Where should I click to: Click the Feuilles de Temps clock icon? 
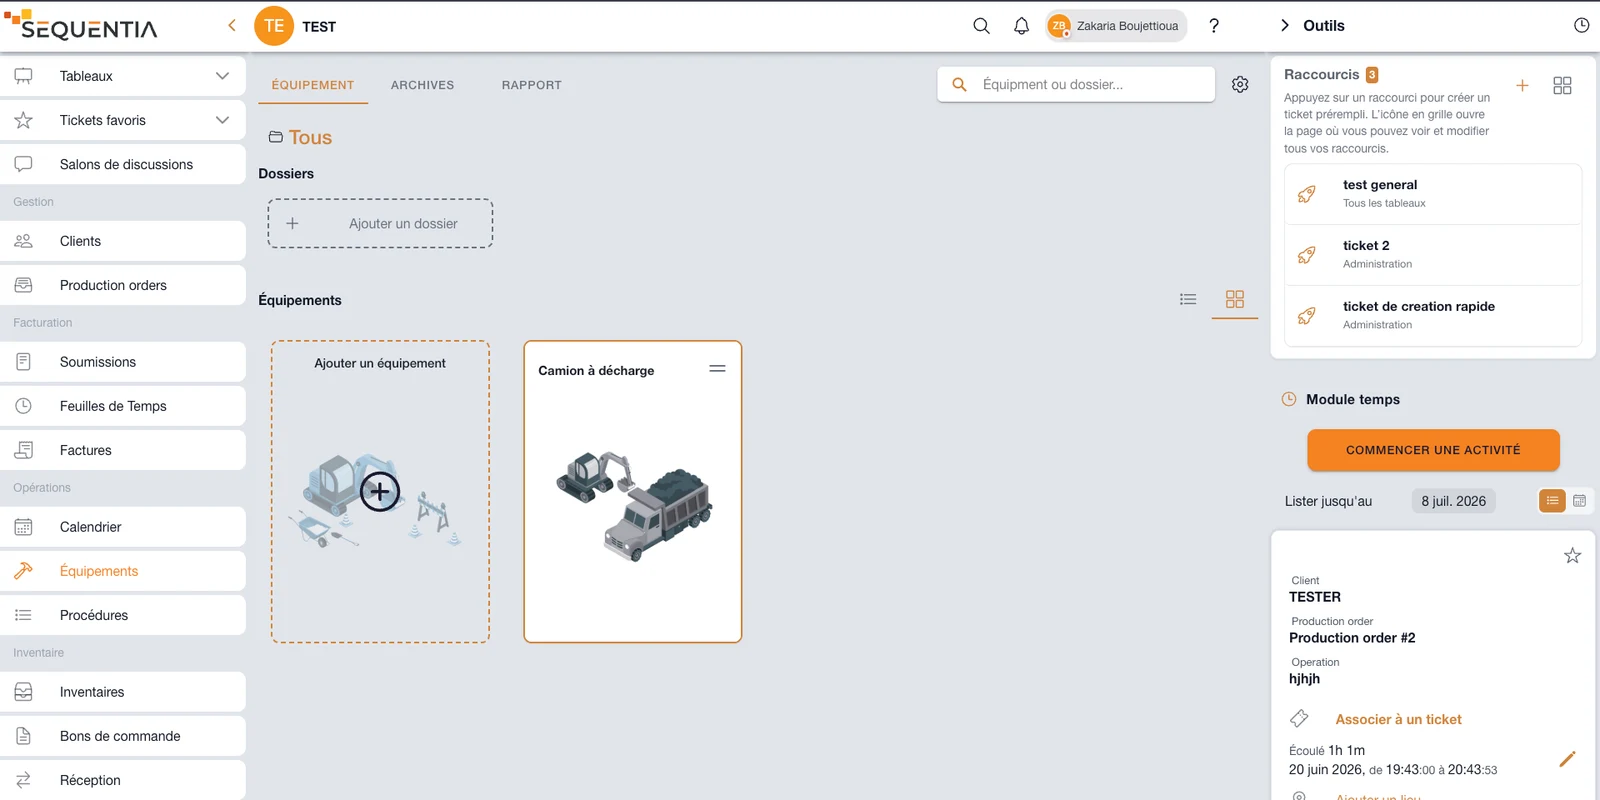pyautogui.click(x=23, y=406)
